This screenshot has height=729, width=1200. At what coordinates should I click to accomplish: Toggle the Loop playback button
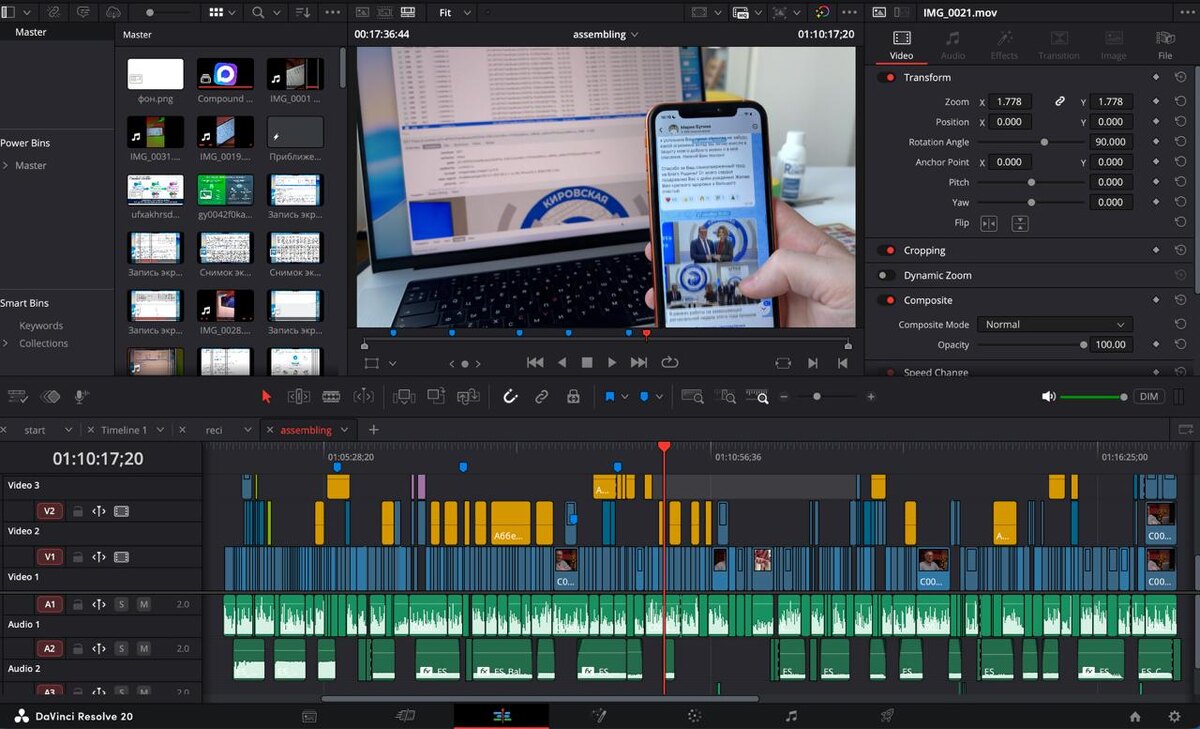point(669,363)
